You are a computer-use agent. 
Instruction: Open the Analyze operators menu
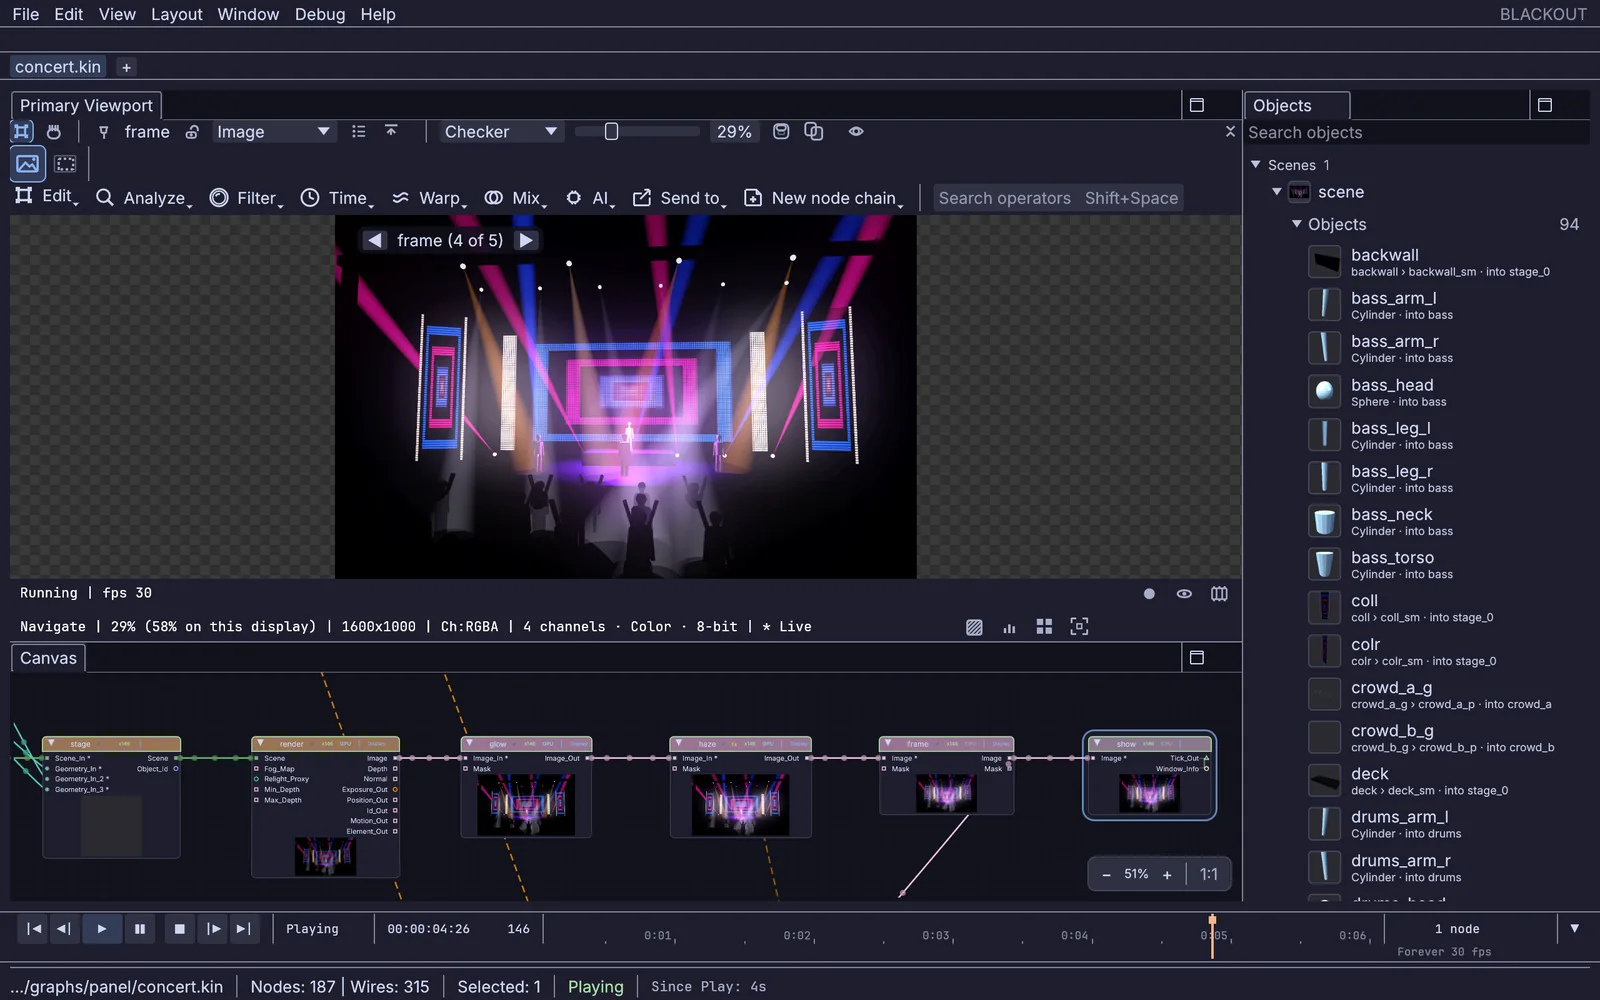(x=144, y=198)
